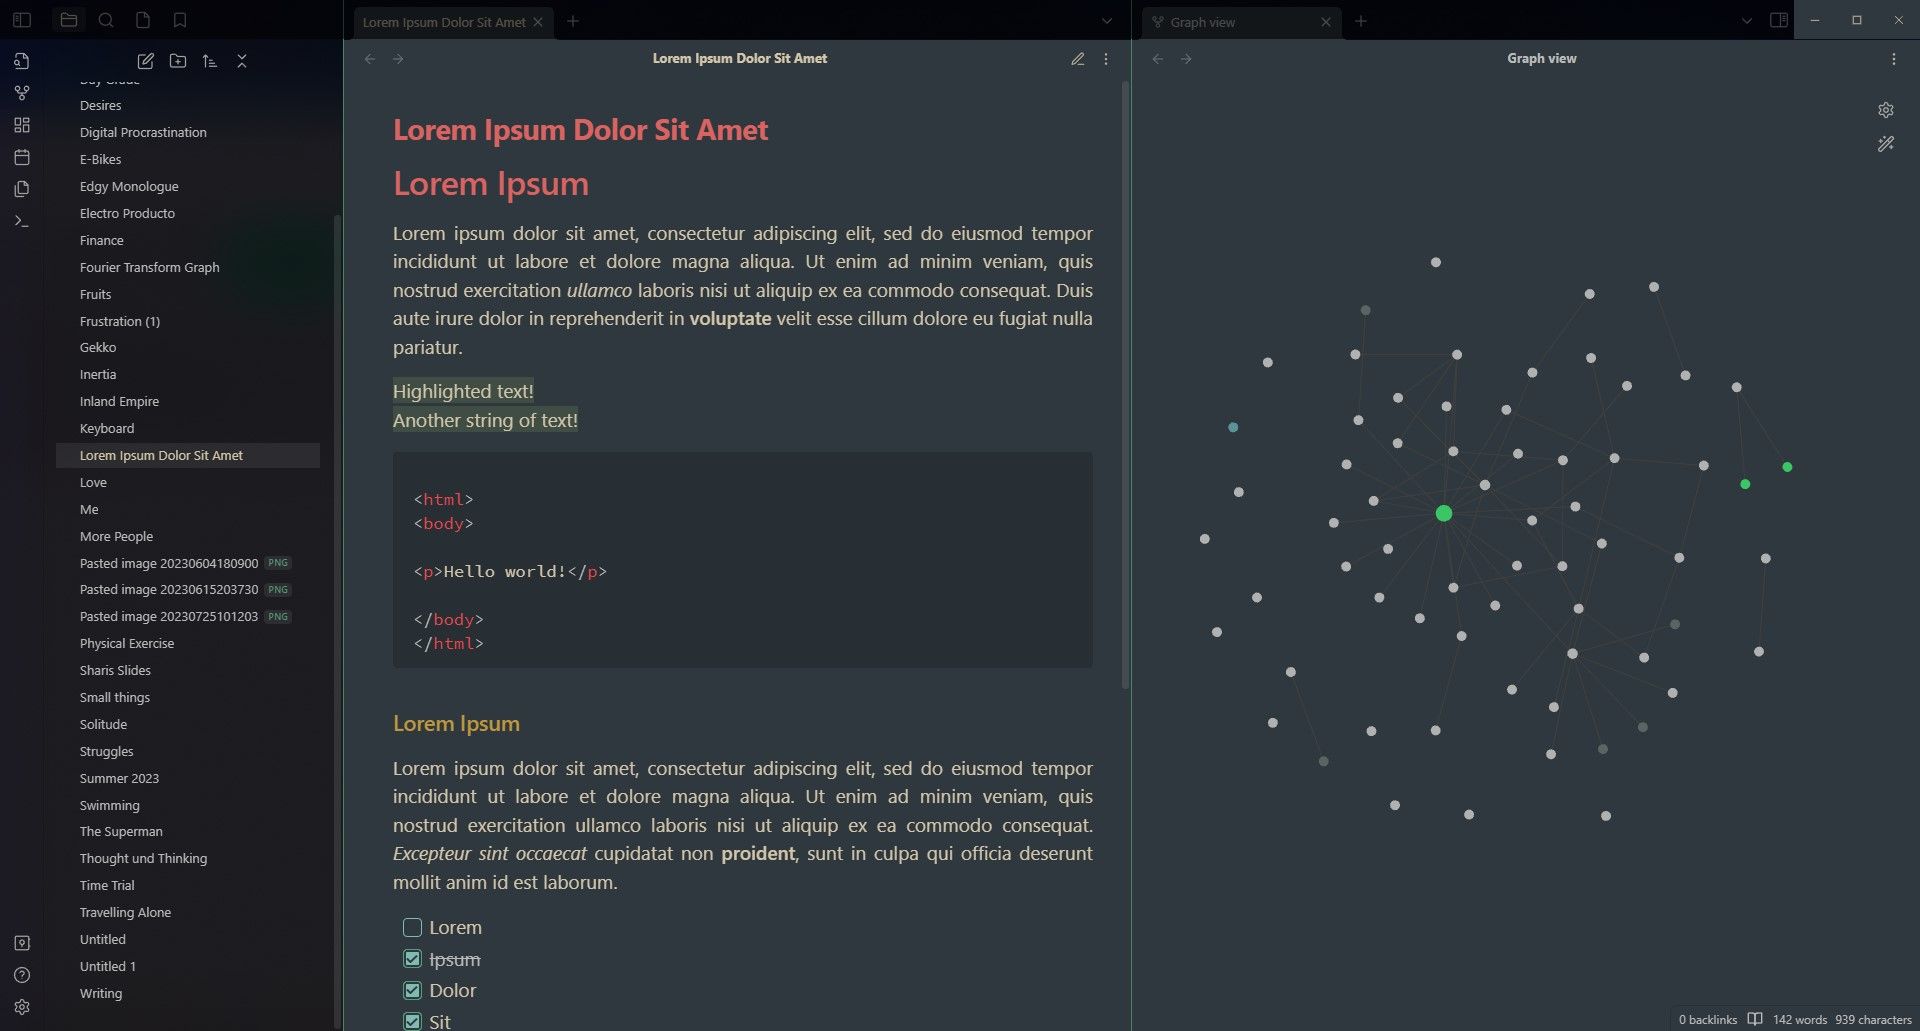Click the large green graph node

pyautogui.click(x=1443, y=513)
